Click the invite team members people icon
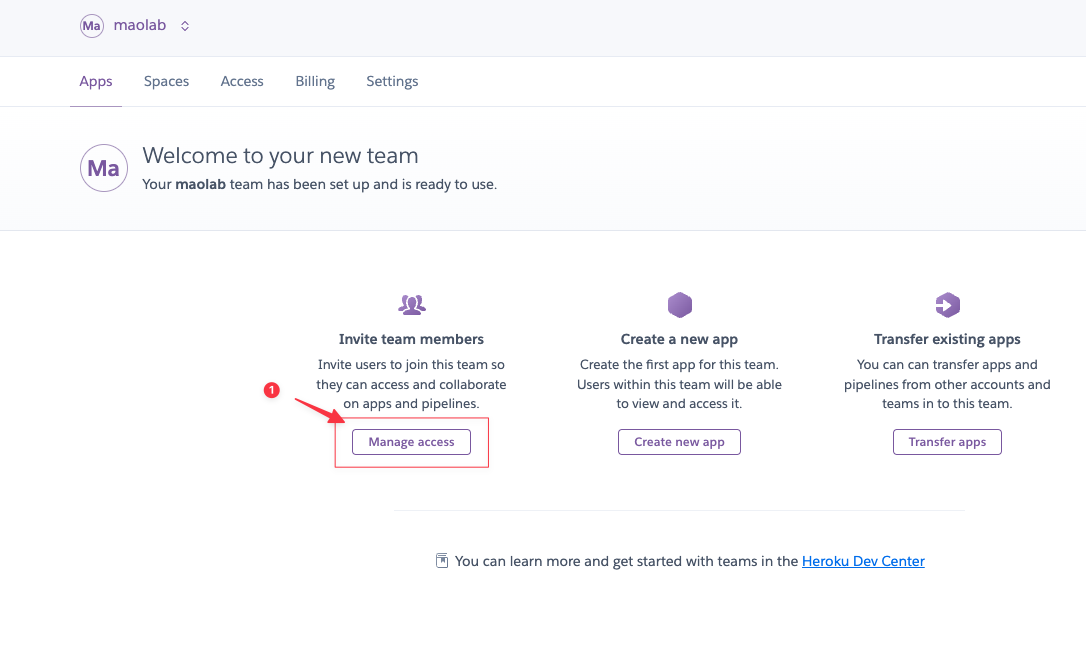This screenshot has height=664, width=1086. tap(411, 305)
